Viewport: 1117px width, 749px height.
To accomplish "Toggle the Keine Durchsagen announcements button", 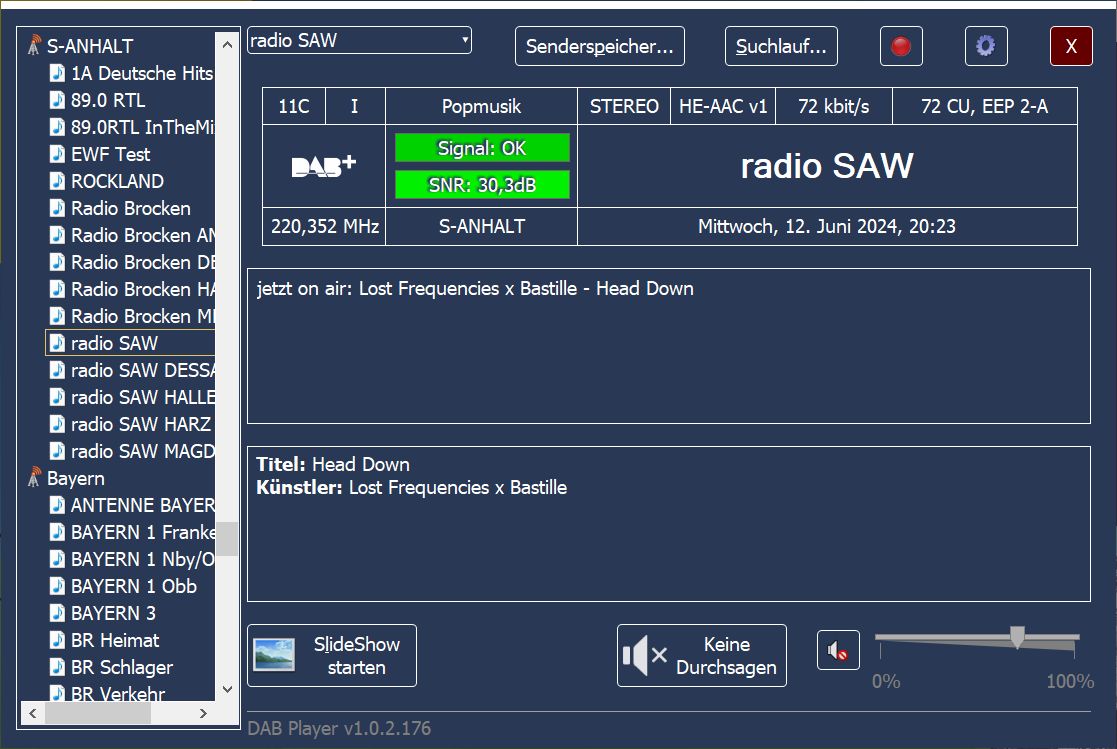I will [701, 656].
